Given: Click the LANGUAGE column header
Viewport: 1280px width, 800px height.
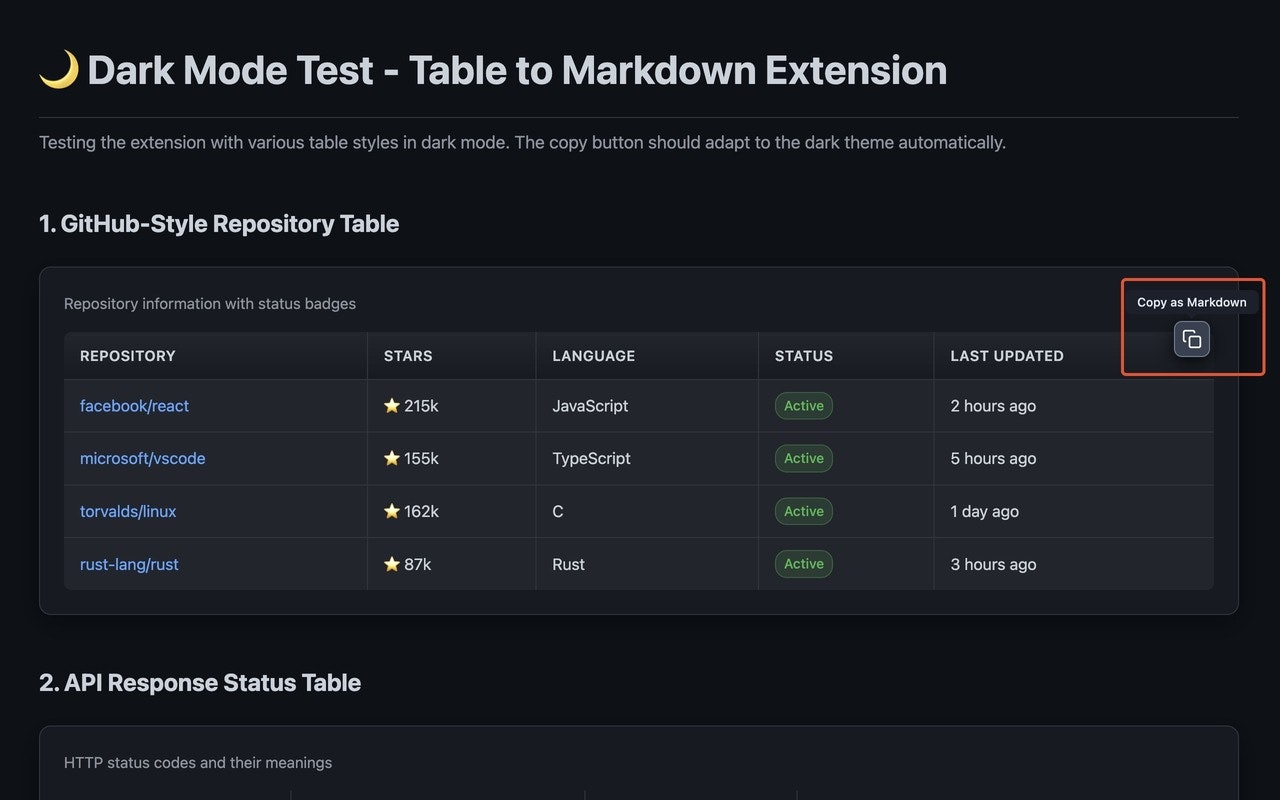Looking at the screenshot, I should click(x=647, y=356).
